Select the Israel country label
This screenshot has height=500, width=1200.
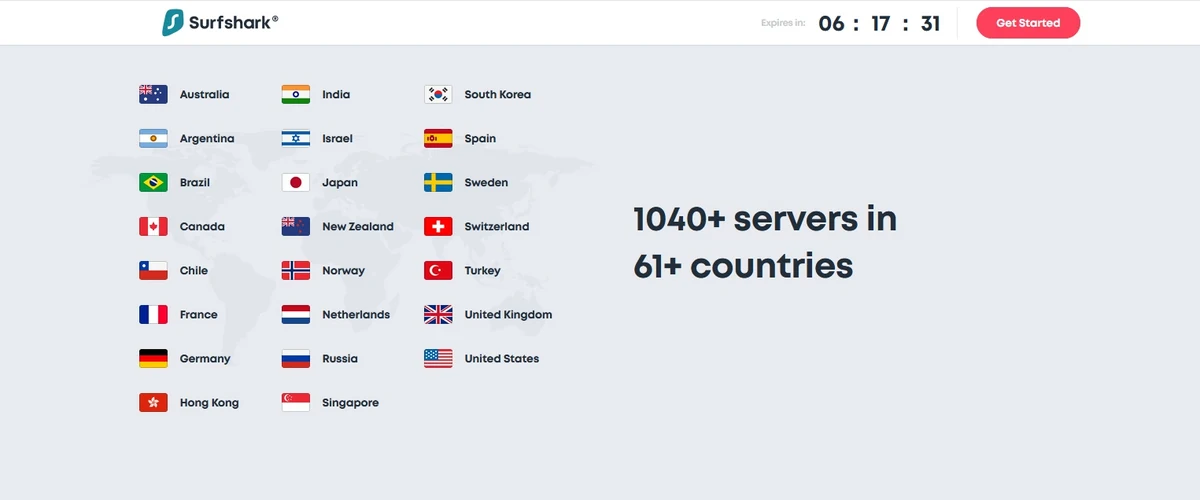tap(337, 139)
